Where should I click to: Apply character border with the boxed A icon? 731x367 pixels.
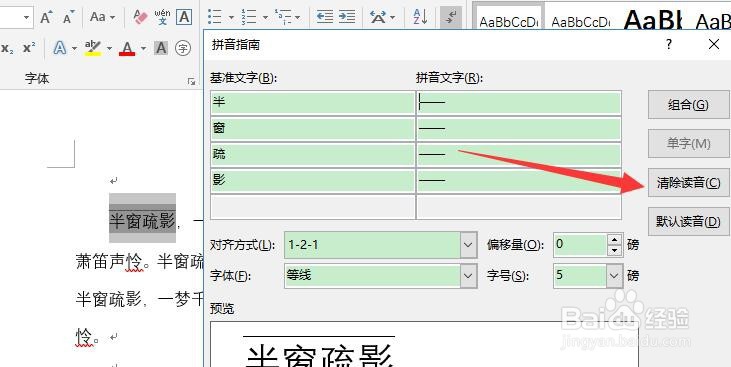point(184,18)
